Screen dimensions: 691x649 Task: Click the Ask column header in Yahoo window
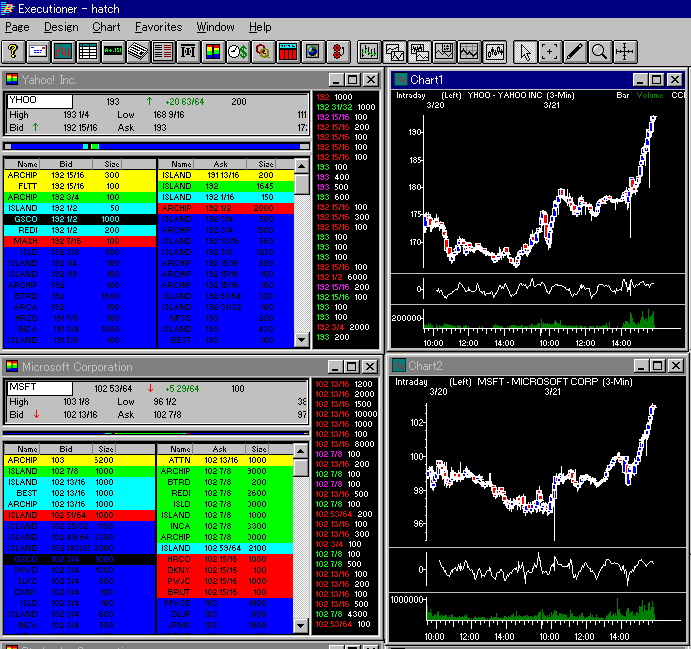click(x=220, y=164)
